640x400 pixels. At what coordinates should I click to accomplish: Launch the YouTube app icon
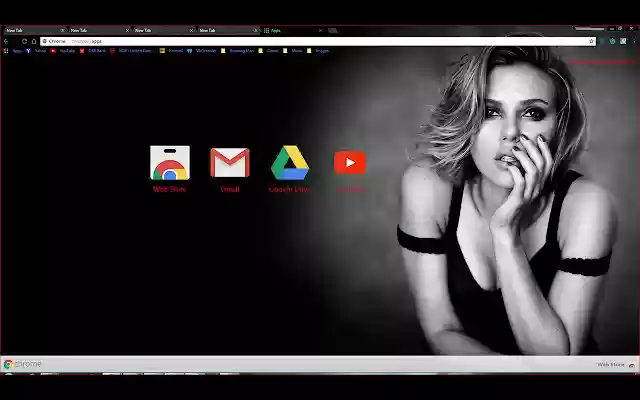[x=350, y=162]
